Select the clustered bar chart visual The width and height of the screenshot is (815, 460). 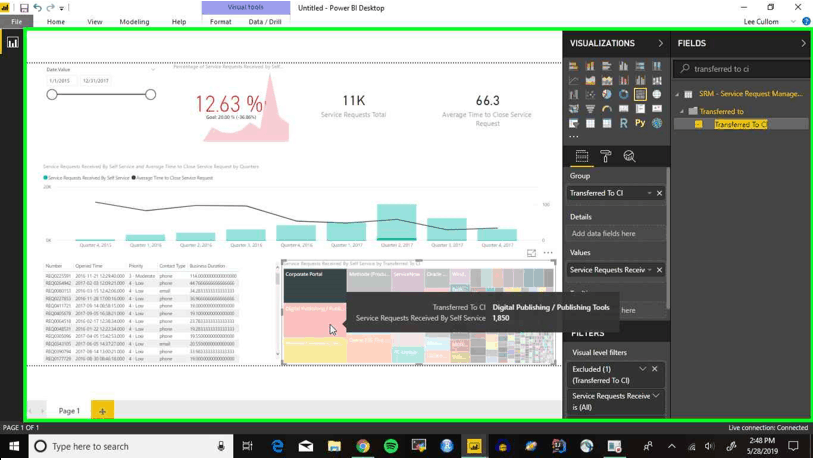pos(607,66)
